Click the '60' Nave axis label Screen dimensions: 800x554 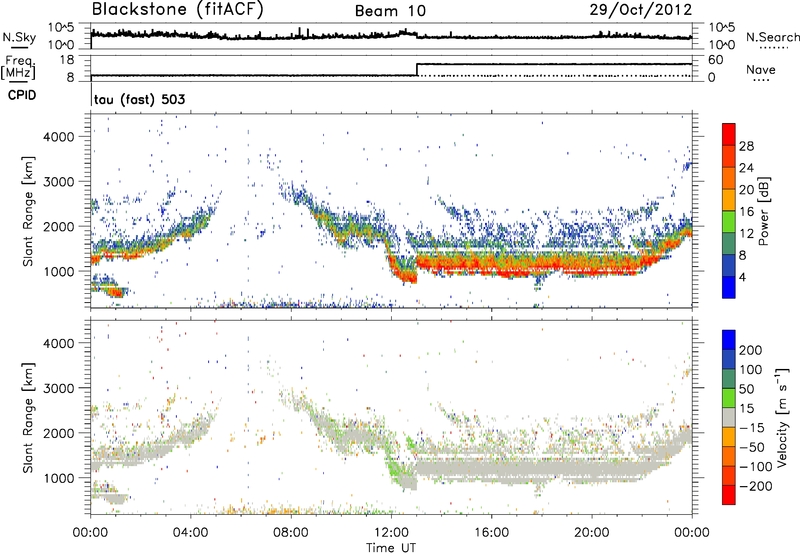point(716,60)
